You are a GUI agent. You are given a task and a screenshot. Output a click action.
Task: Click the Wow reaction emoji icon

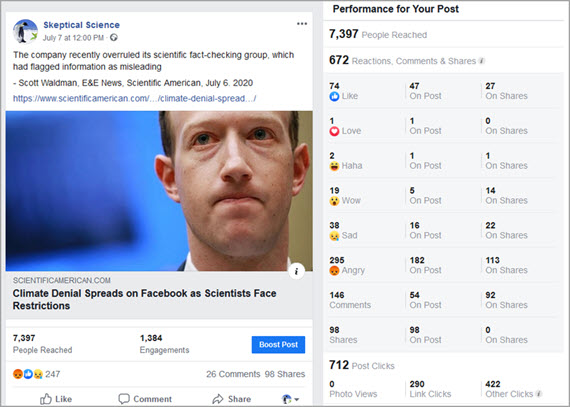334,201
